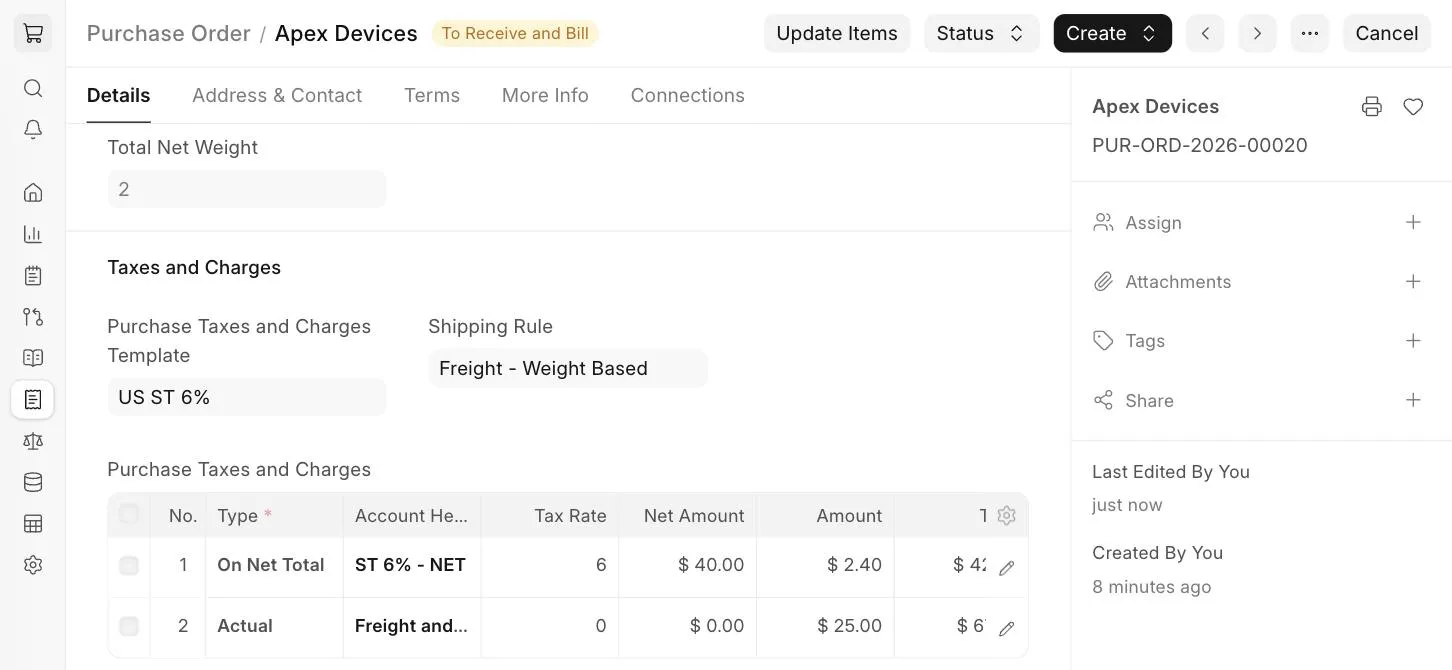Print this purchase order
Screen dimensions: 1452x670
click(x=1372, y=107)
